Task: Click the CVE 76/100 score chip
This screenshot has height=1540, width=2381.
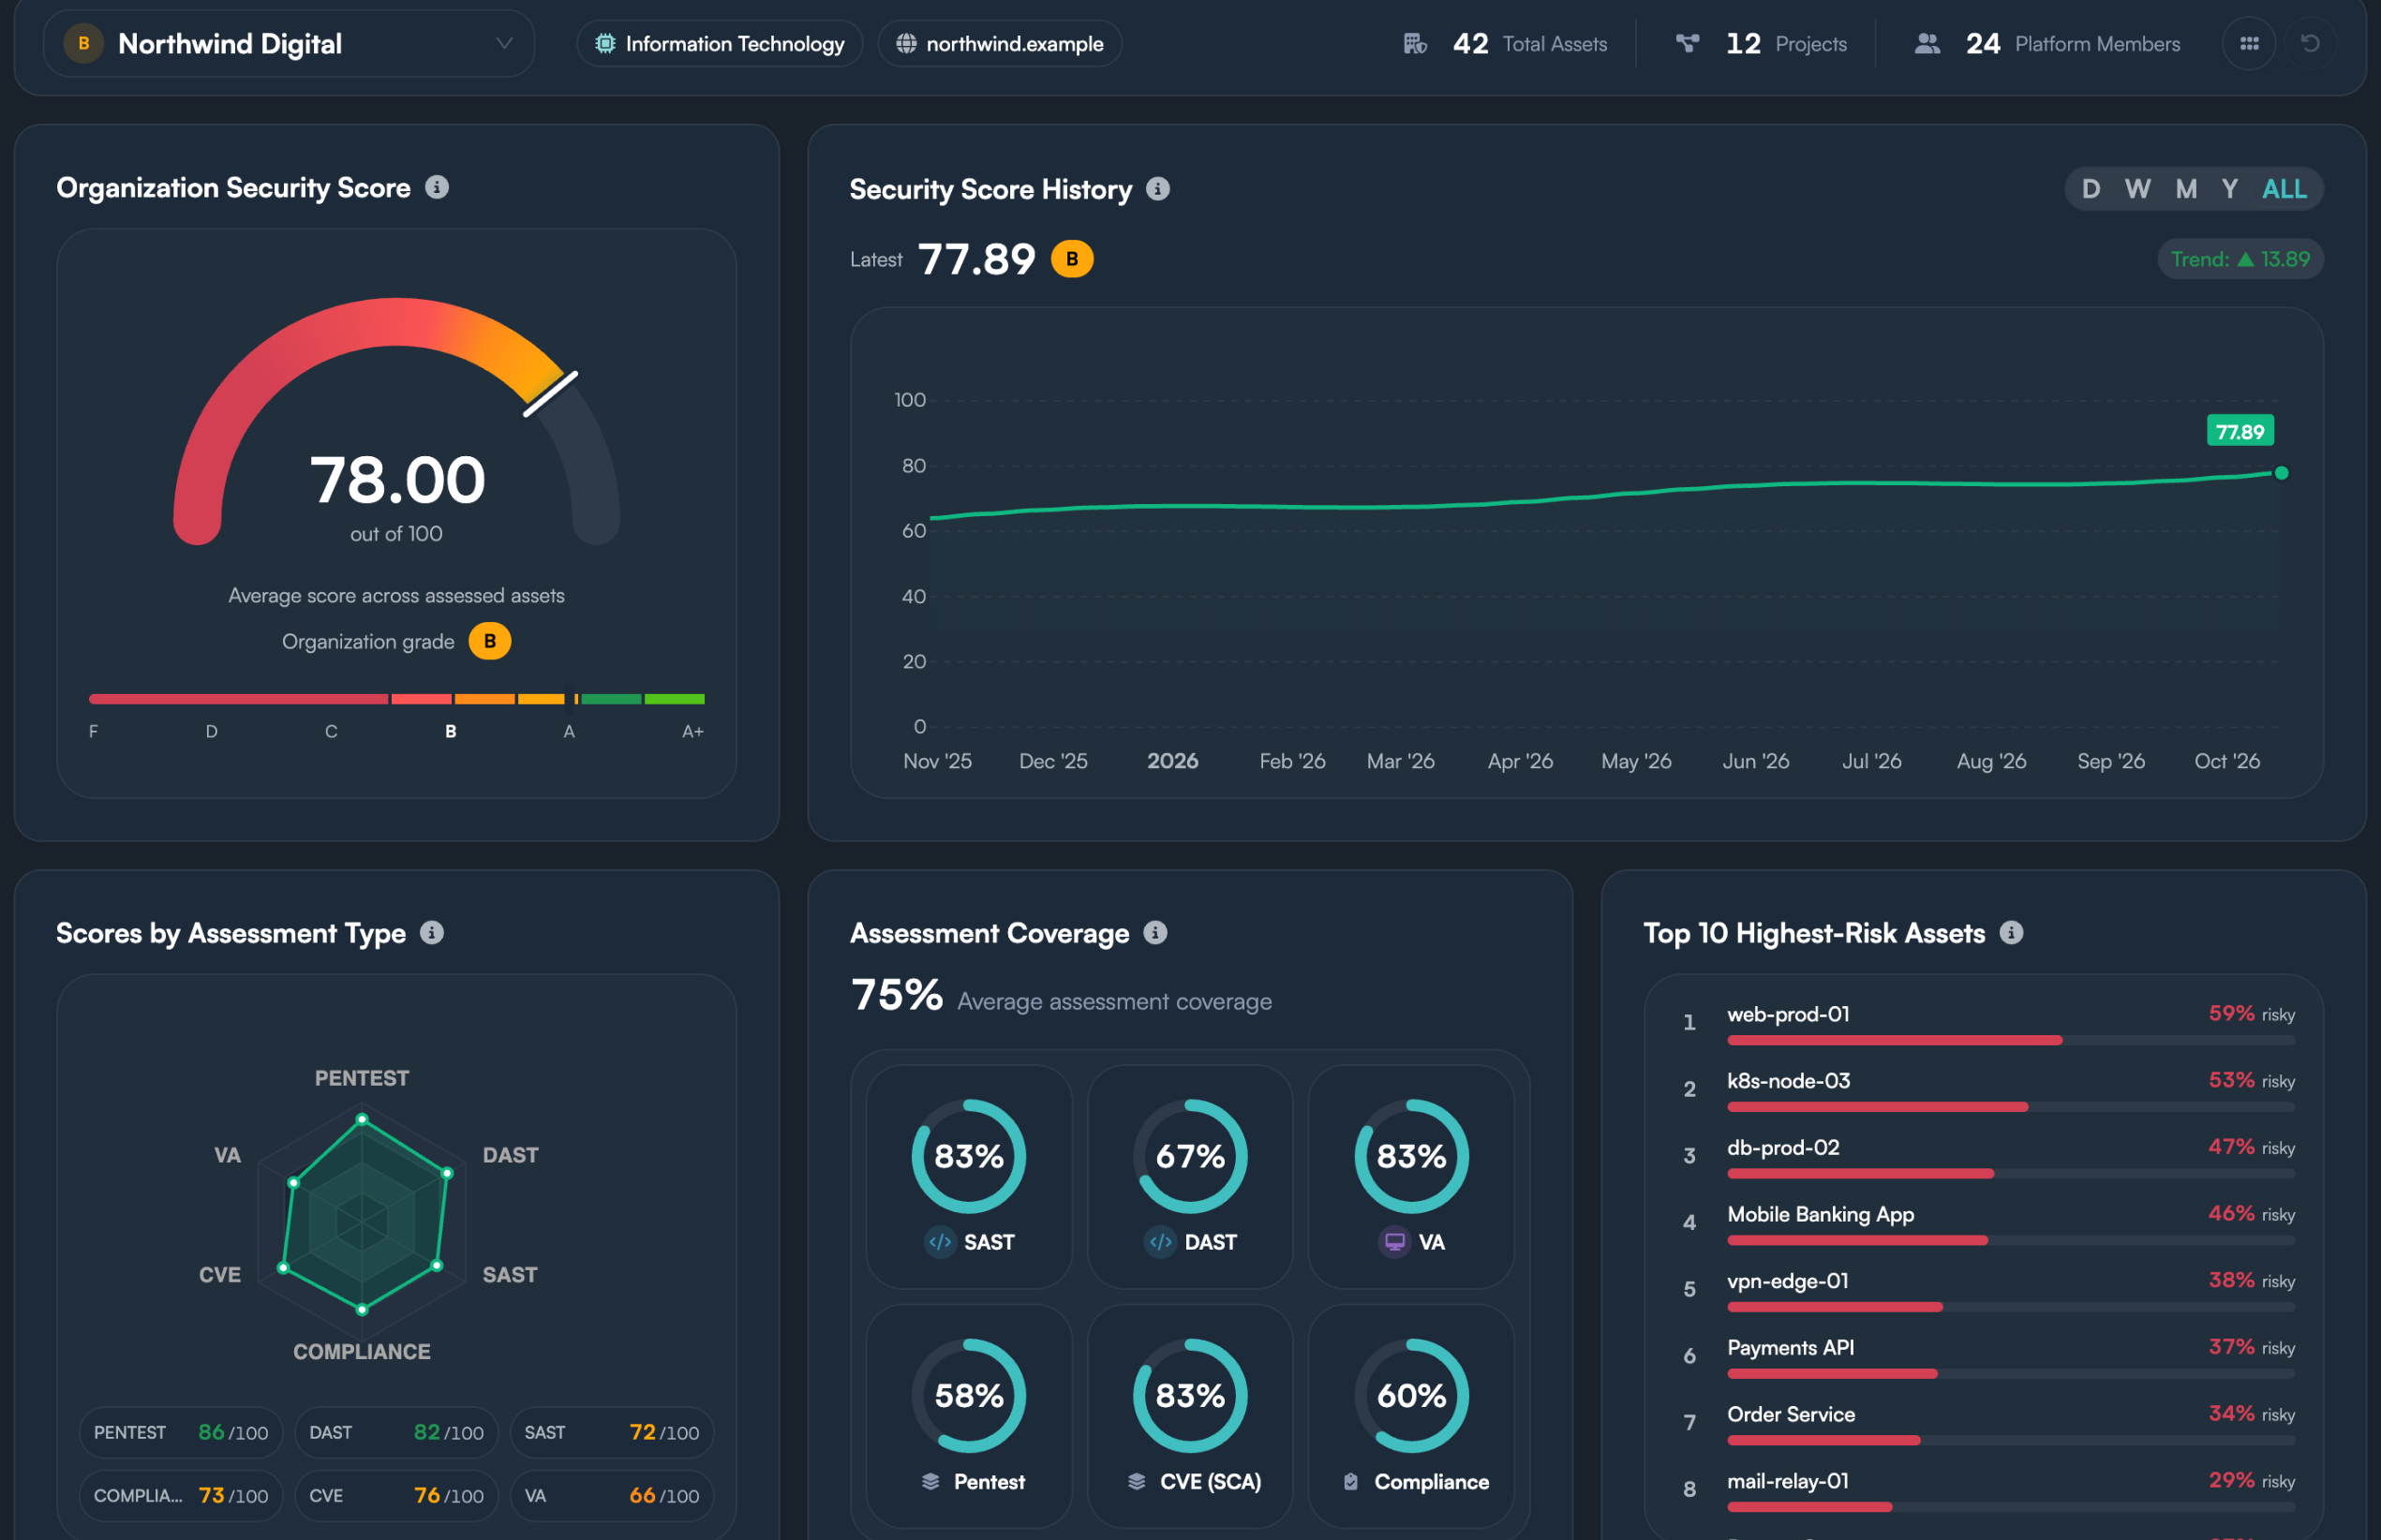Action: [x=396, y=1495]
